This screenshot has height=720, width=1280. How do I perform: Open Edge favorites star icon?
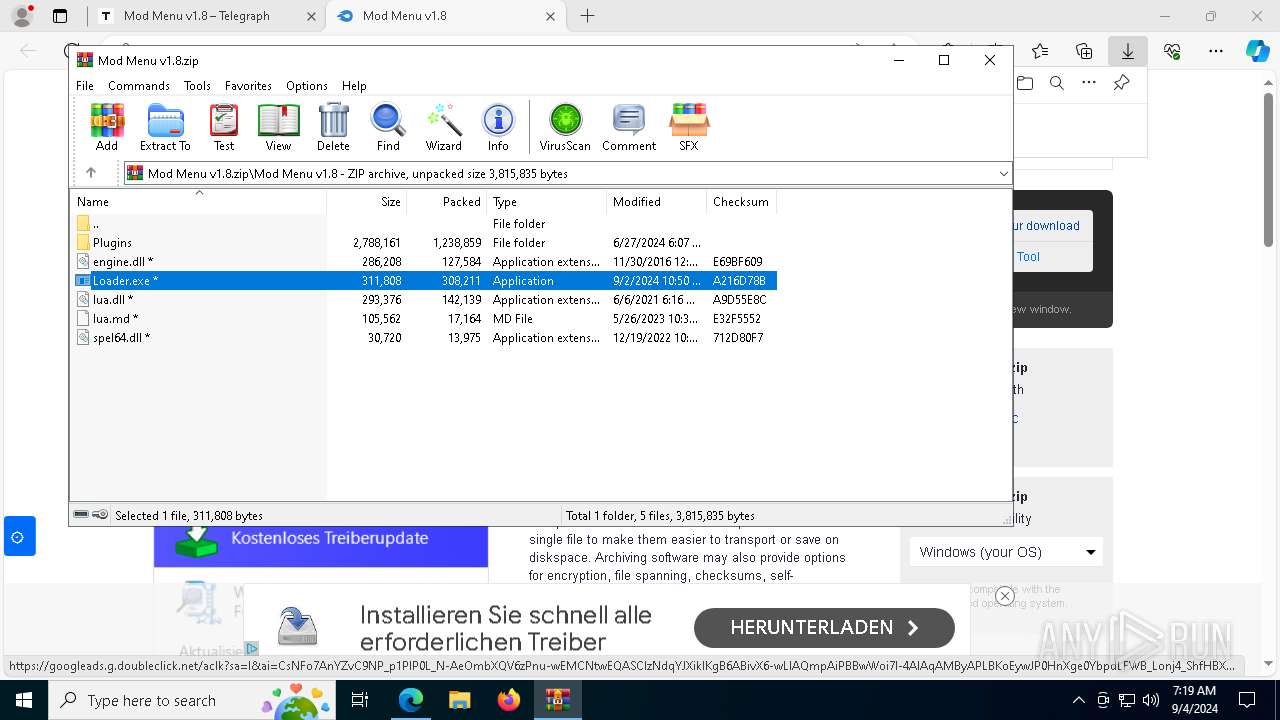1040,51
